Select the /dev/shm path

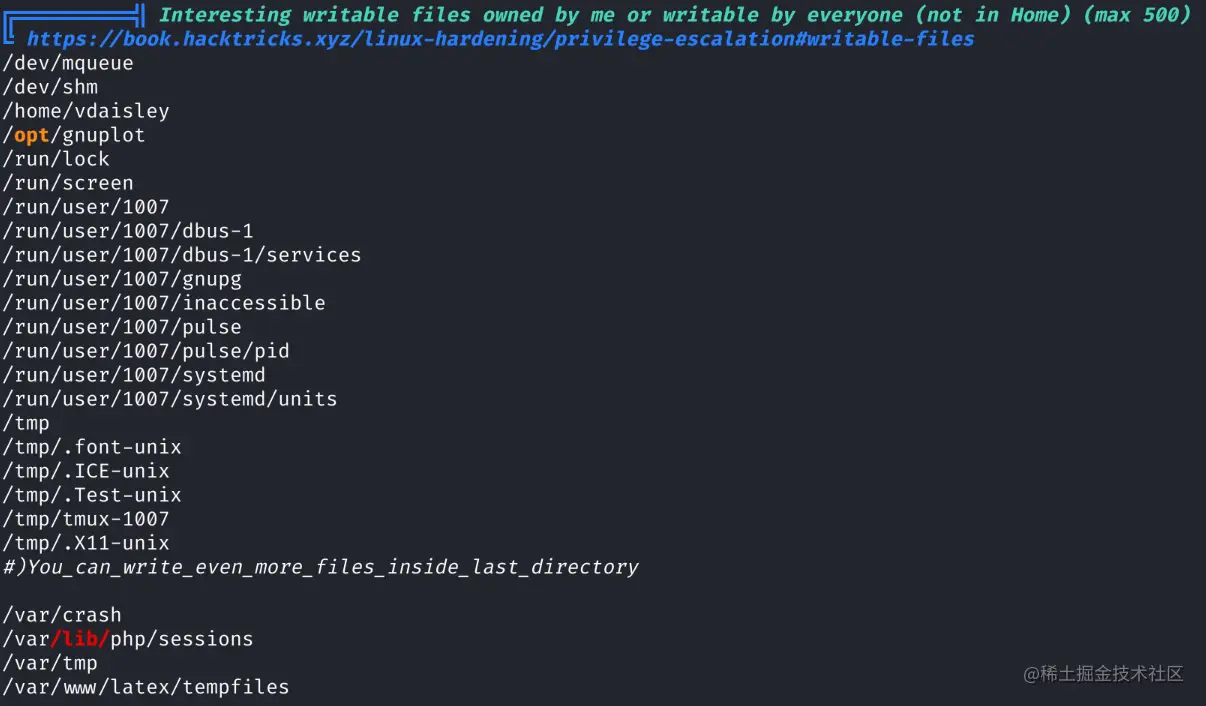50,87
